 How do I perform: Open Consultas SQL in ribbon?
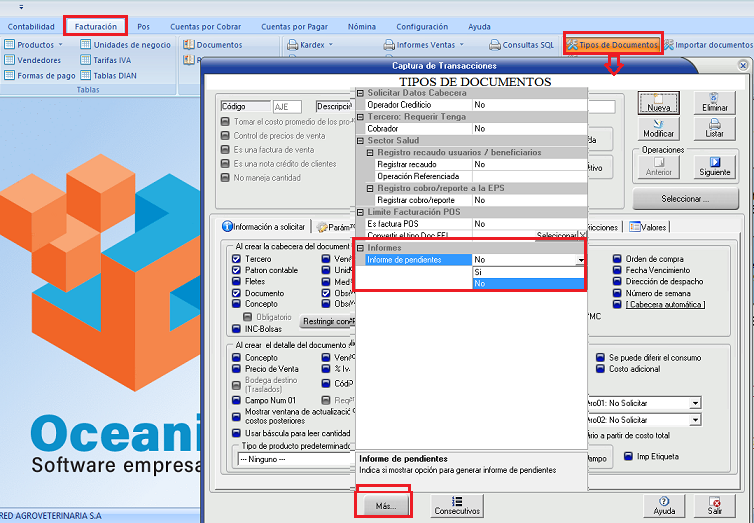(x=520, y=45)
